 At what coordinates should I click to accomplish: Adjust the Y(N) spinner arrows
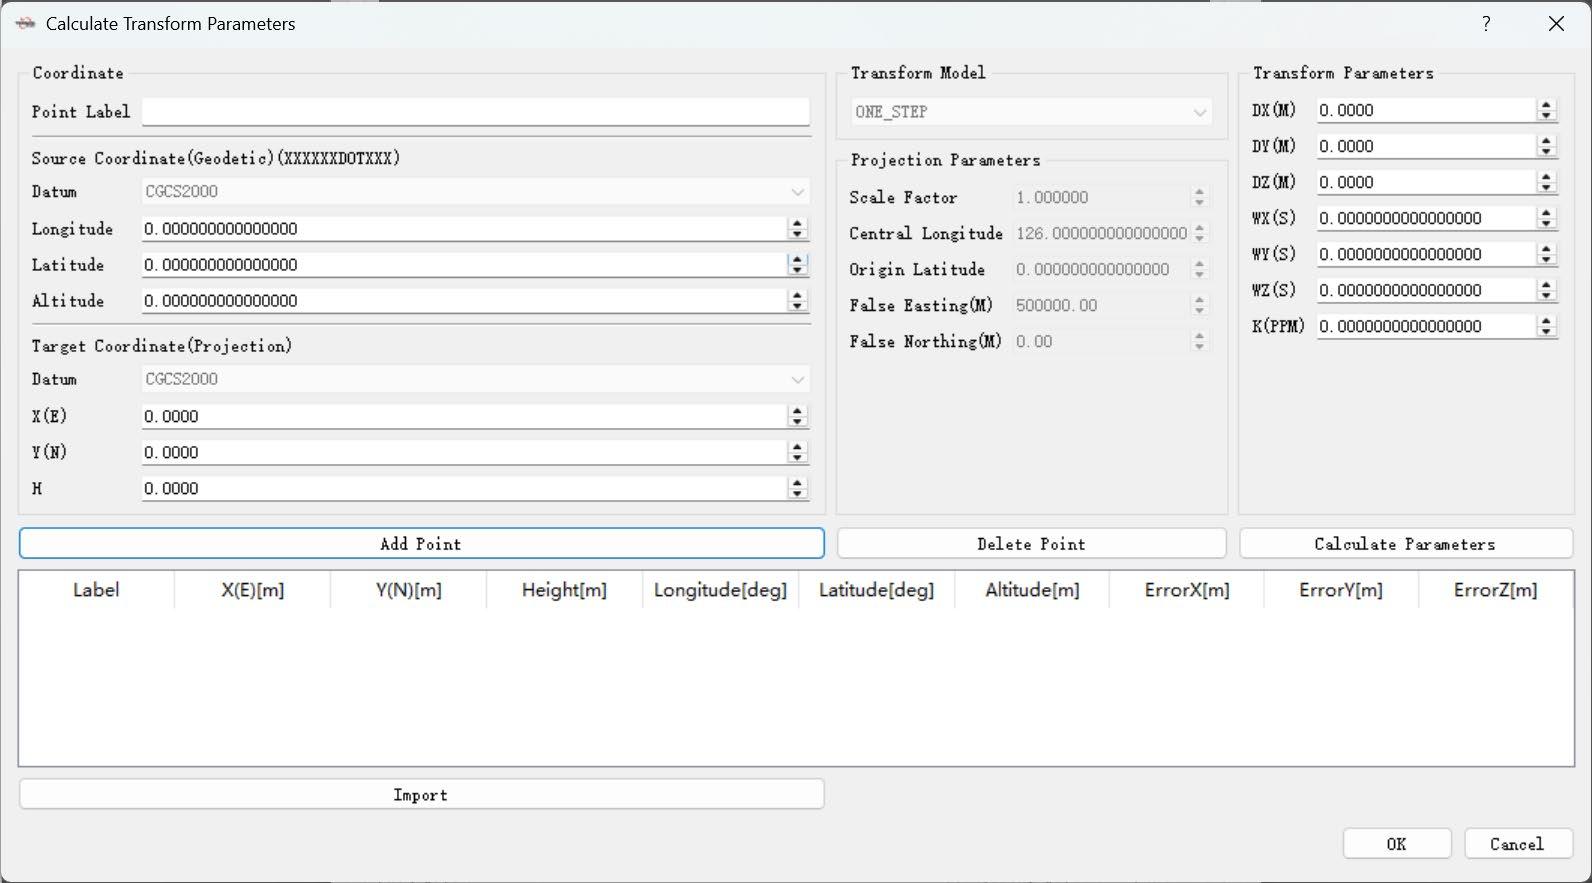click(797, 452)
